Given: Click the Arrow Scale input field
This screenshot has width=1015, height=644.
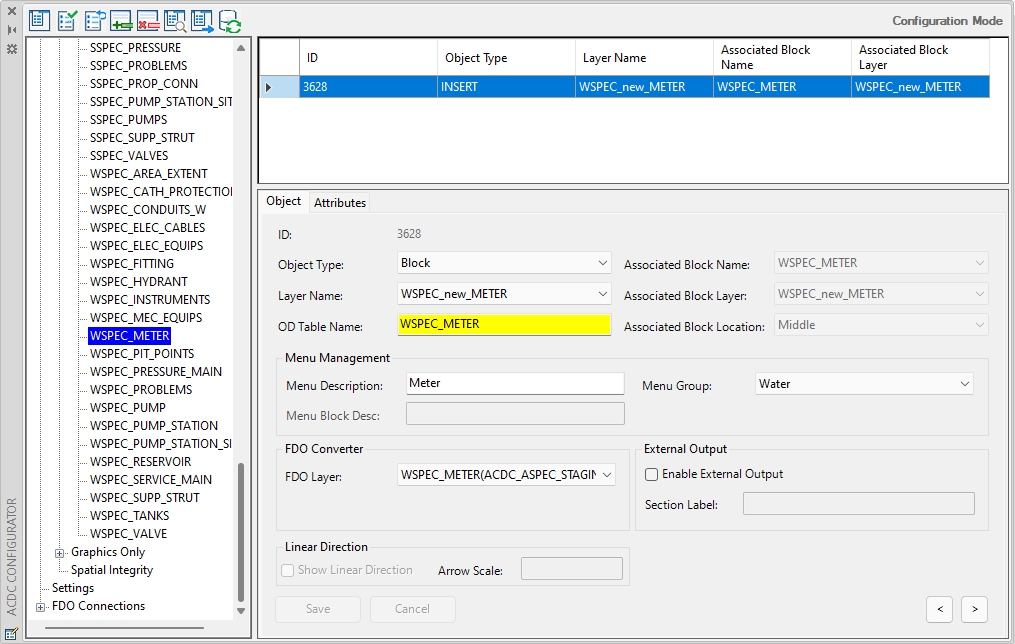Looking at the screenshot, I should (x=572, y=570).
